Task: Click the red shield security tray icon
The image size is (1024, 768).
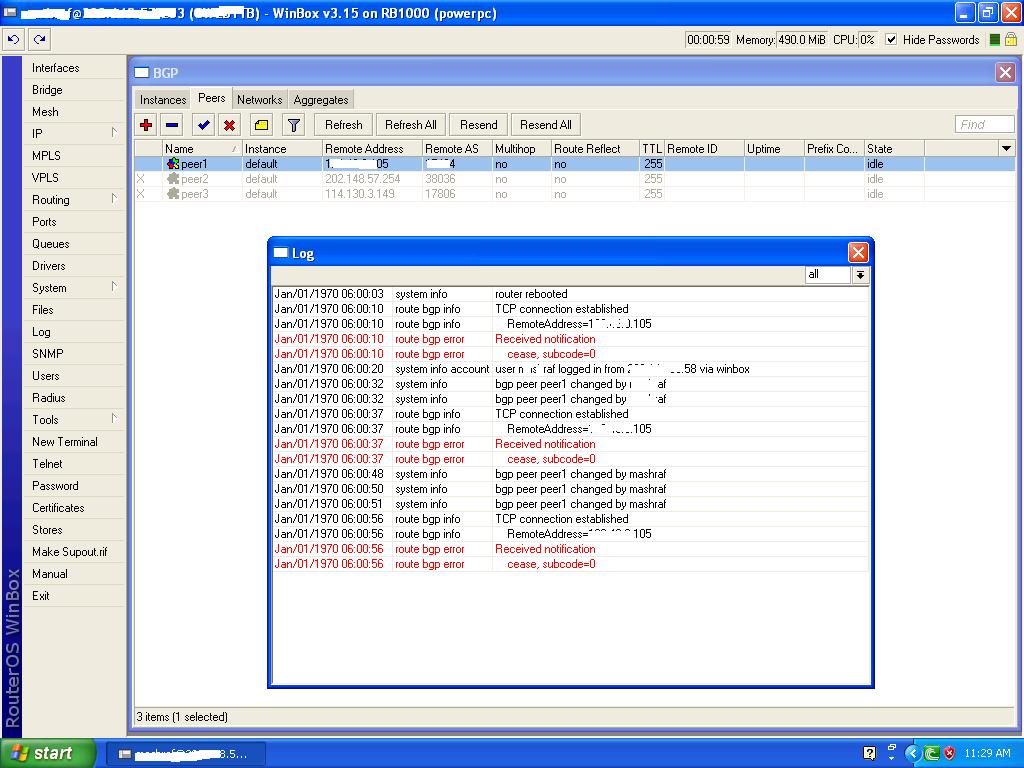Action: [950, 753]
